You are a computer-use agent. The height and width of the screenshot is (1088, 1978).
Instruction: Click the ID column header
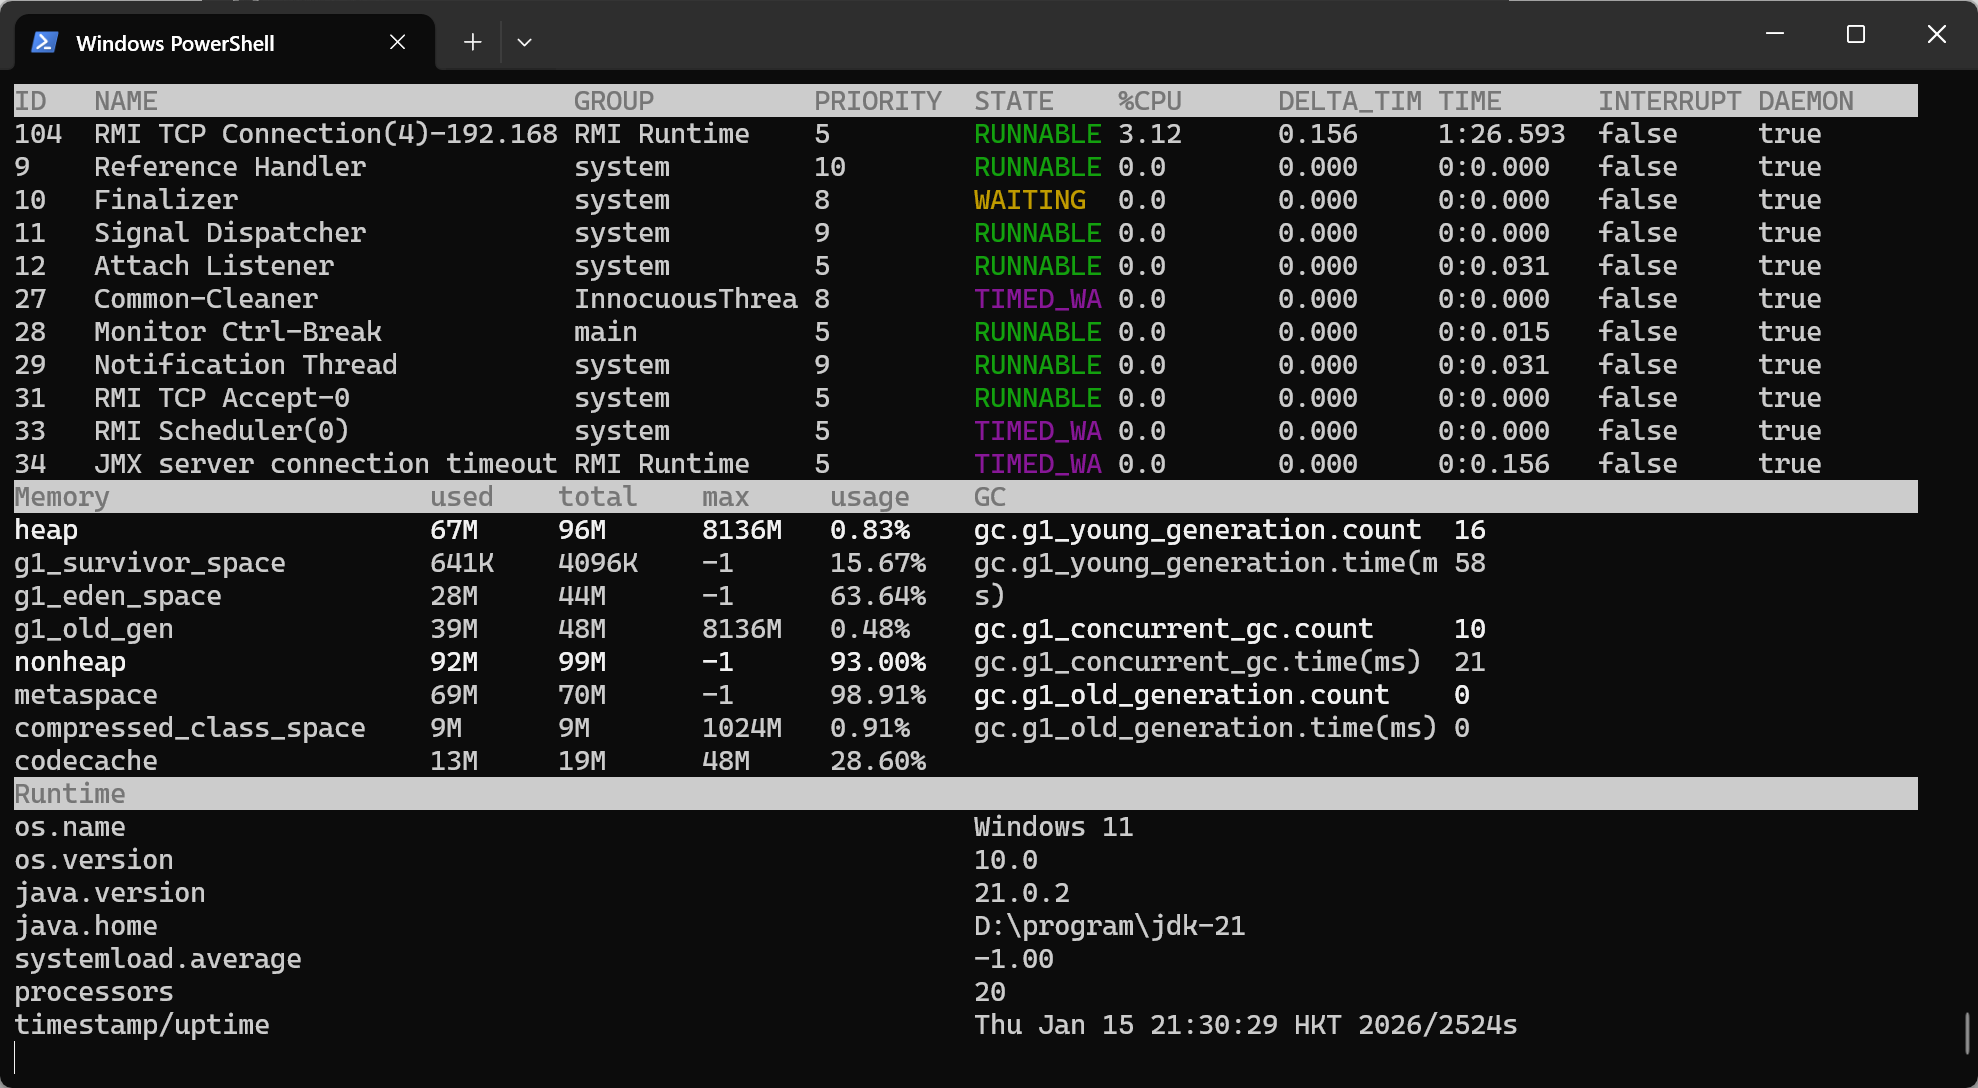pos(30,101)
